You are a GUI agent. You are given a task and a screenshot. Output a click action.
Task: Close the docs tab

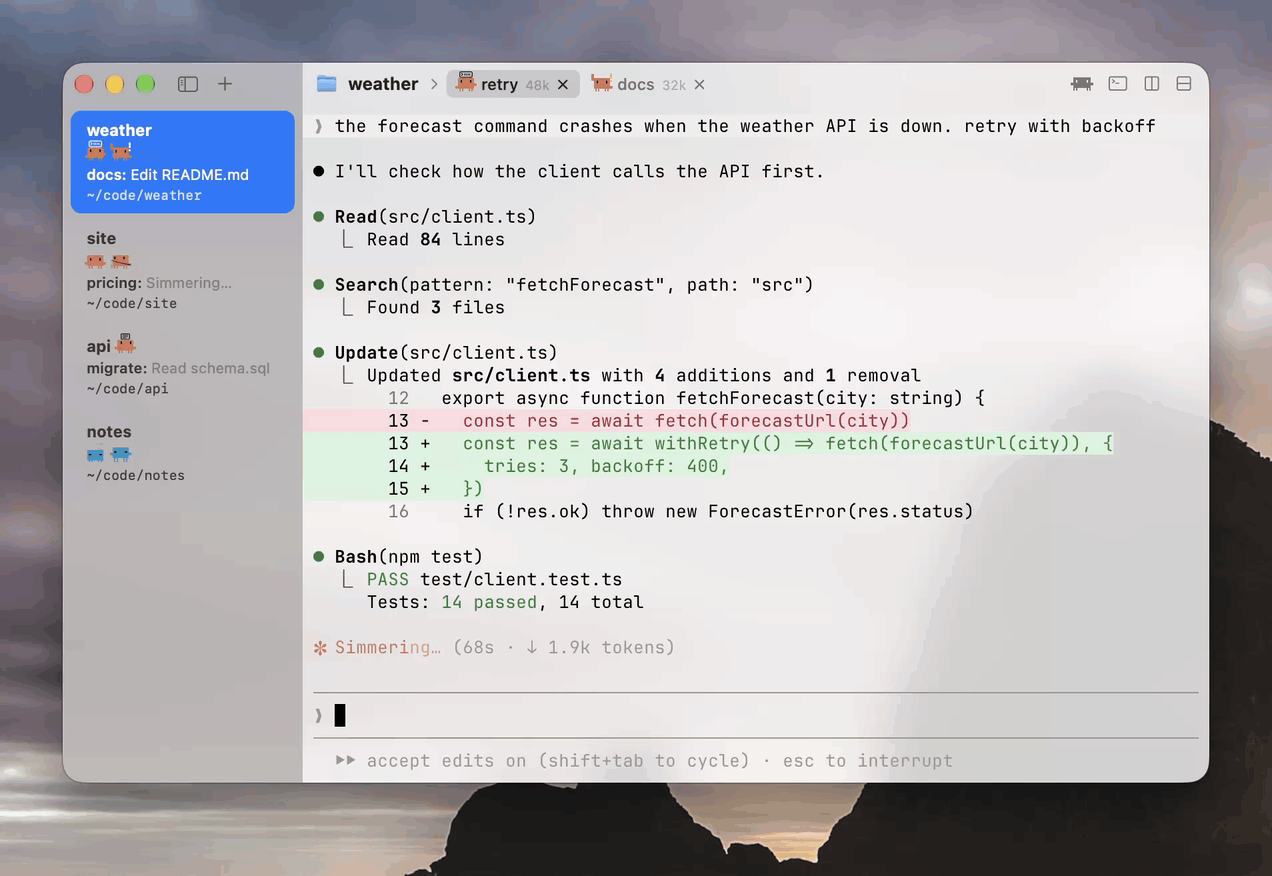pos(699,85)
